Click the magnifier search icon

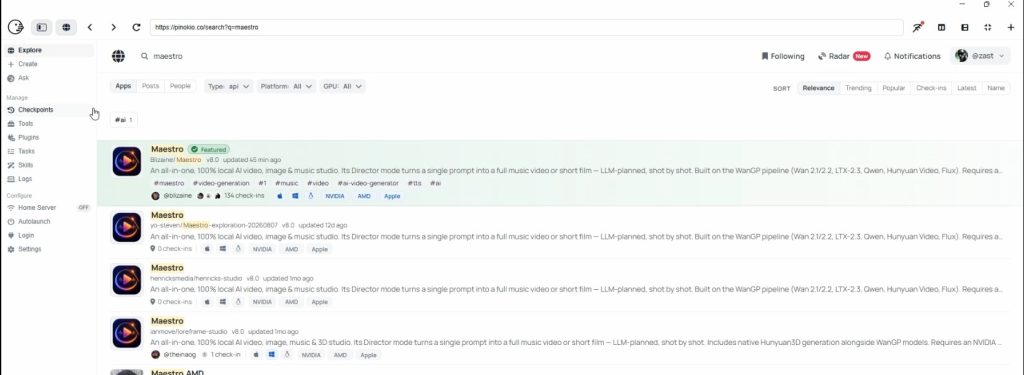145,56
